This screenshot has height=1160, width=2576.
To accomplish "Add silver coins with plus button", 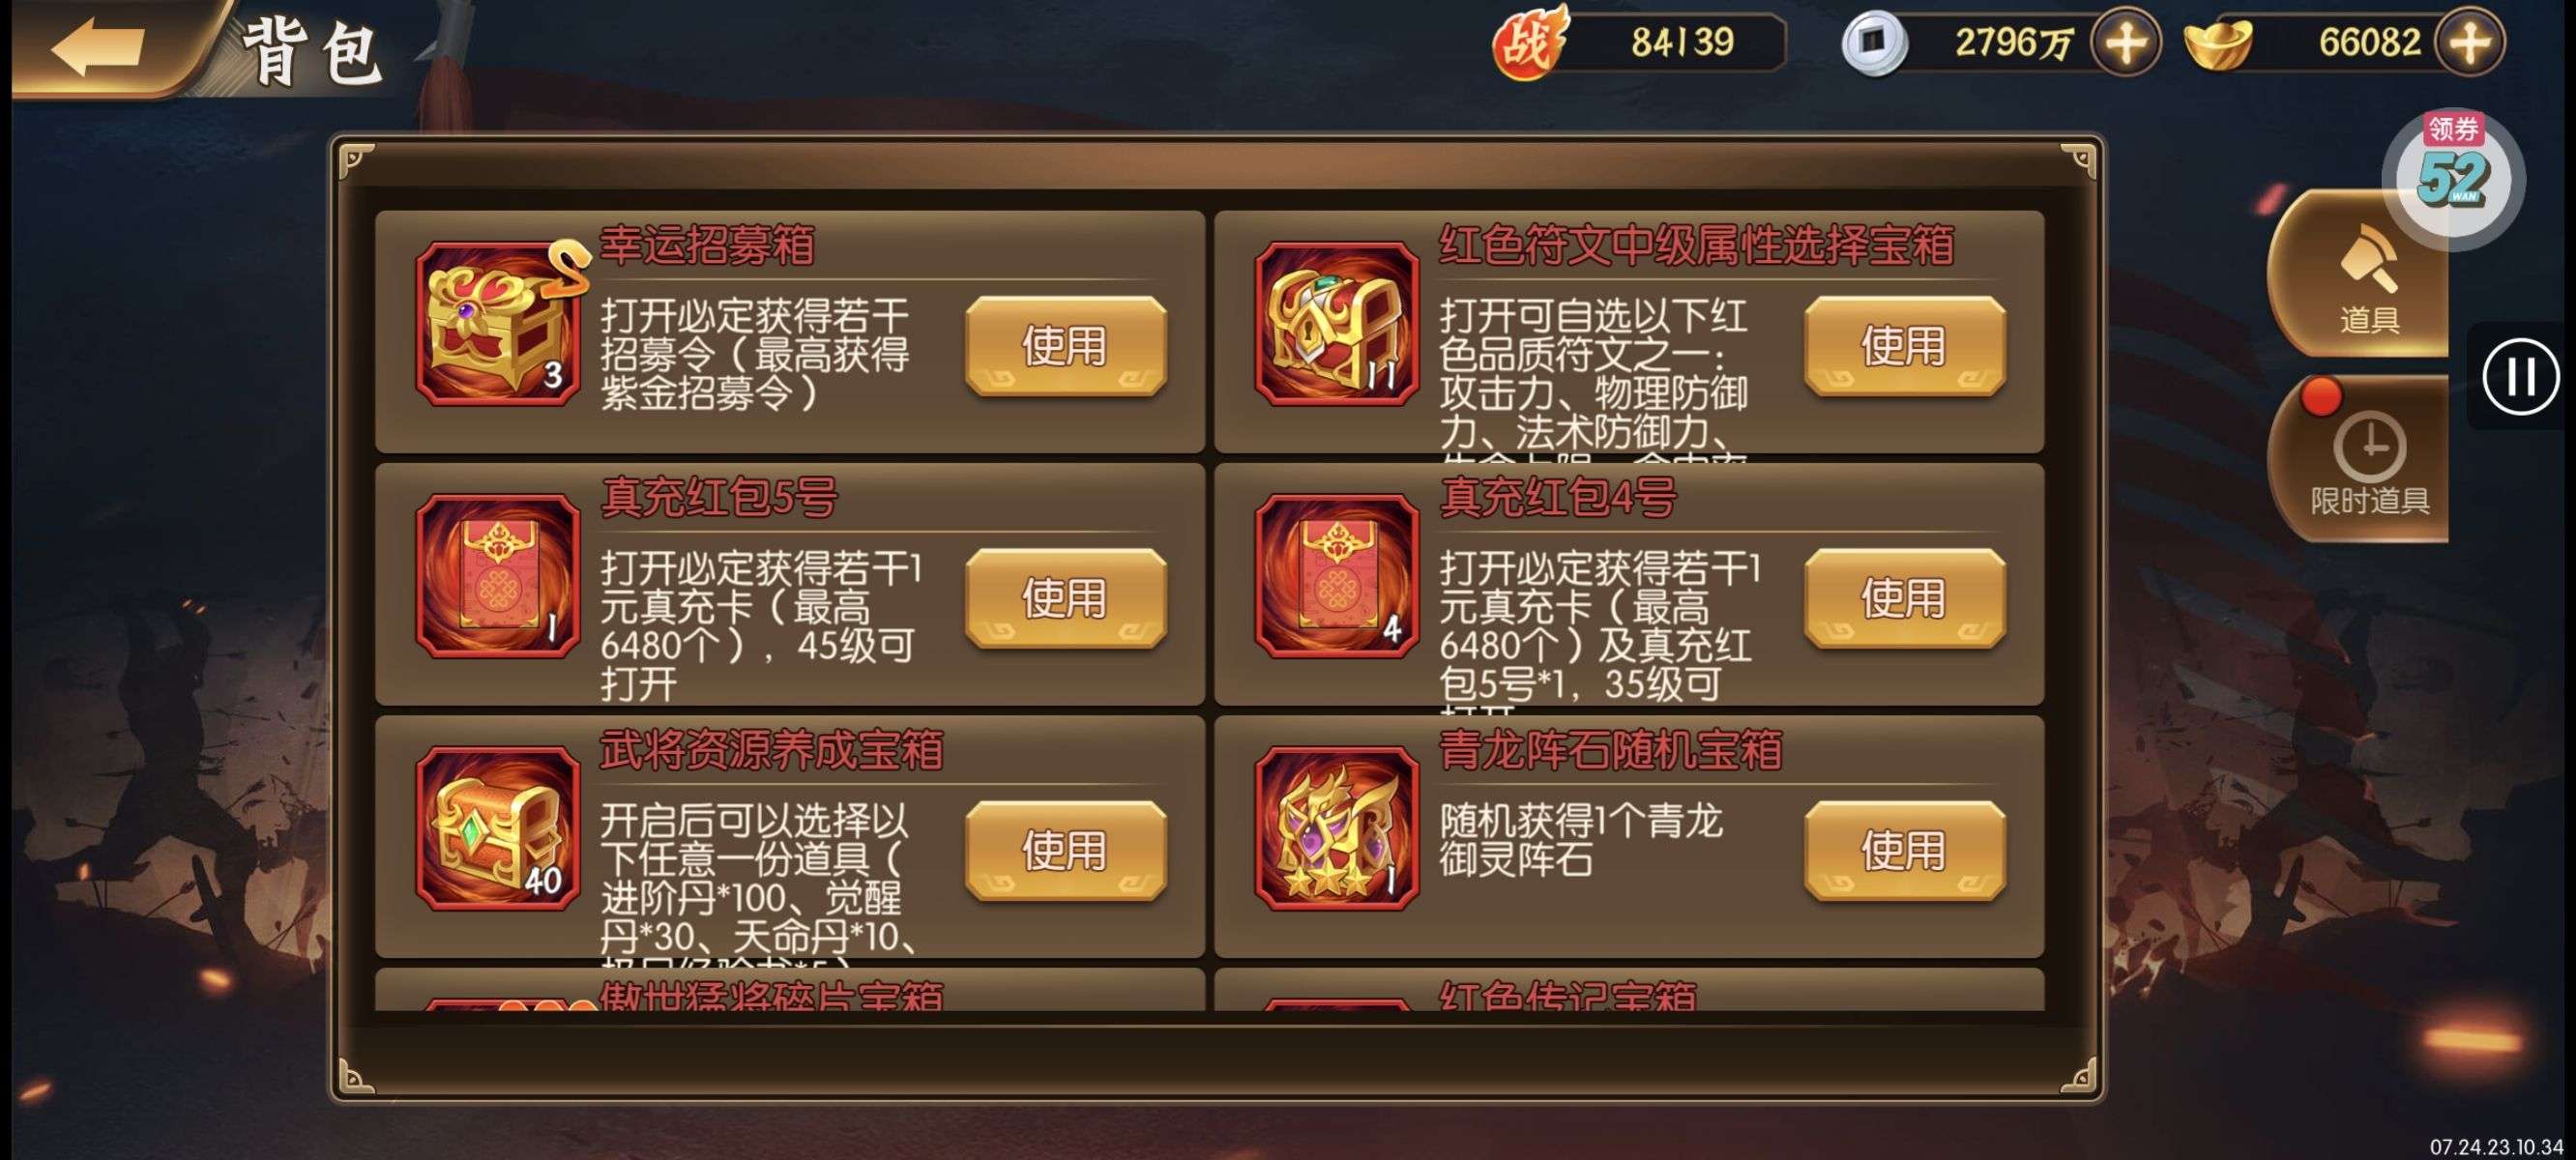I will (2124, 43).
